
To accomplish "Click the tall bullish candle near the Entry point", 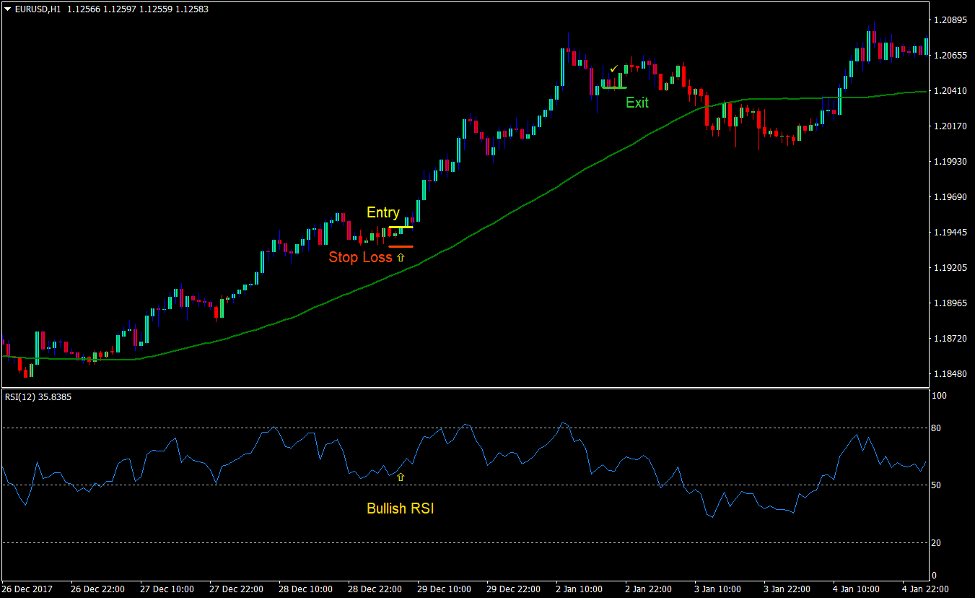I will click(416, 210).
